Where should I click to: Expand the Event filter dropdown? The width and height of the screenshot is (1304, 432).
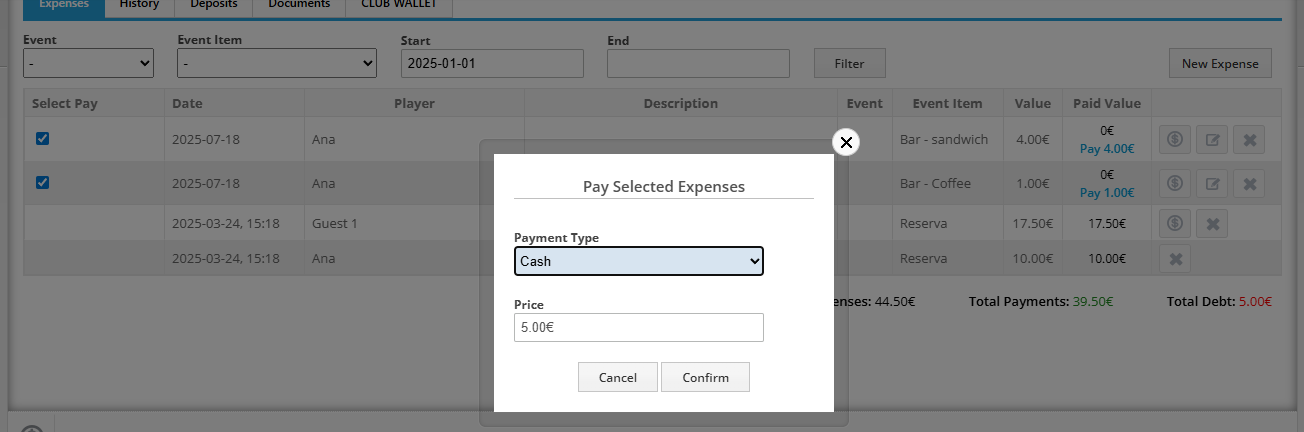pos(88,64)
